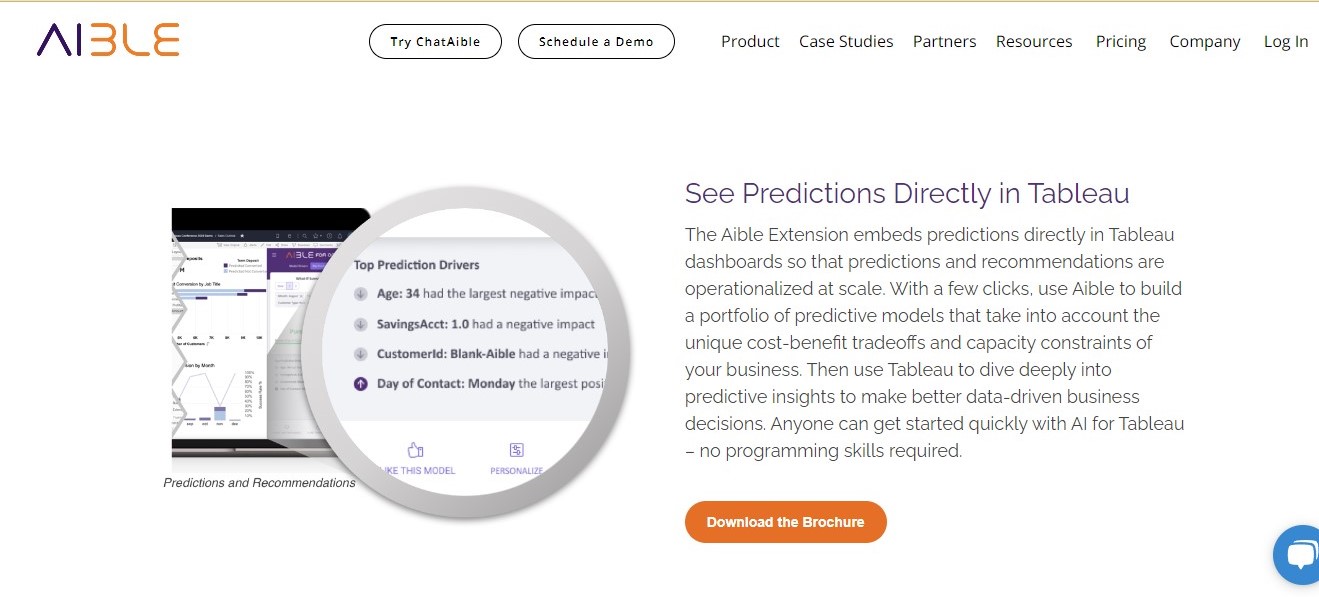Viewport: 1319px width, 597px height.
Task: Click the Download the Brochure button
Action: click(x=785, y=521)
